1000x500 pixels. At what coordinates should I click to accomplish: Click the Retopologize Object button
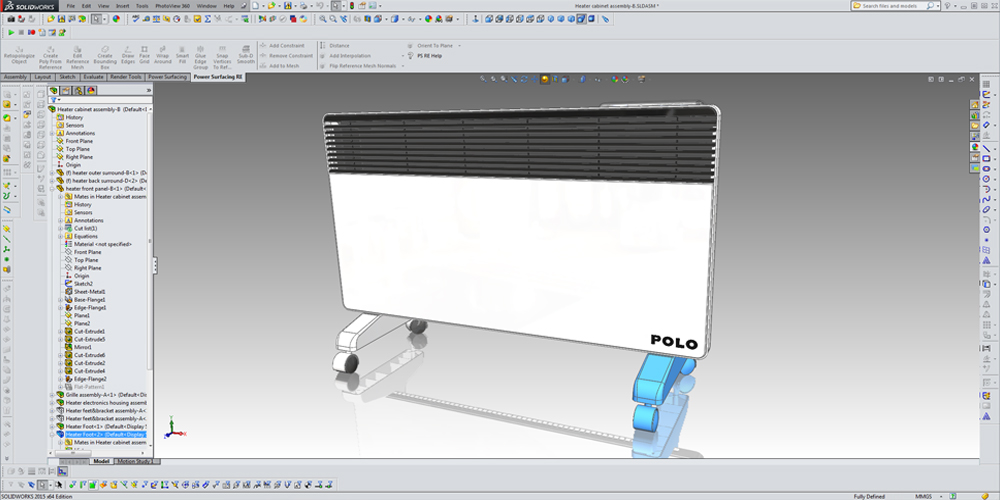click(x=19, y=55)
